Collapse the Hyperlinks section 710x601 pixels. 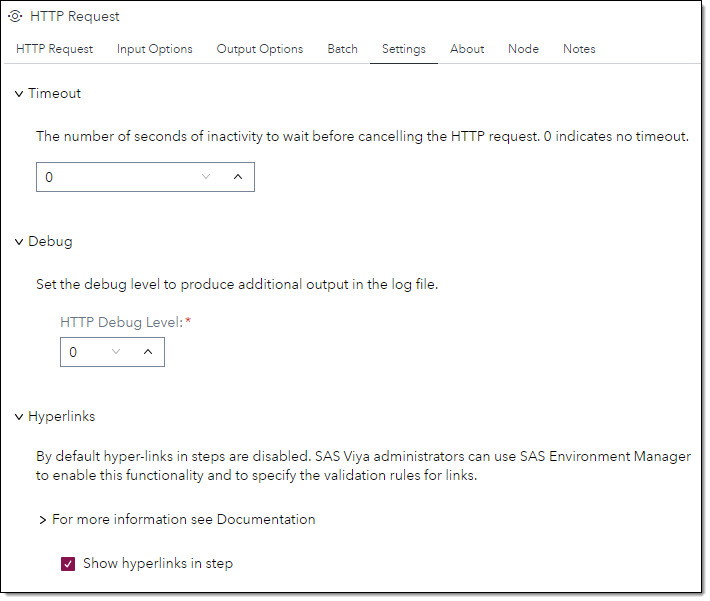point(19,417)
